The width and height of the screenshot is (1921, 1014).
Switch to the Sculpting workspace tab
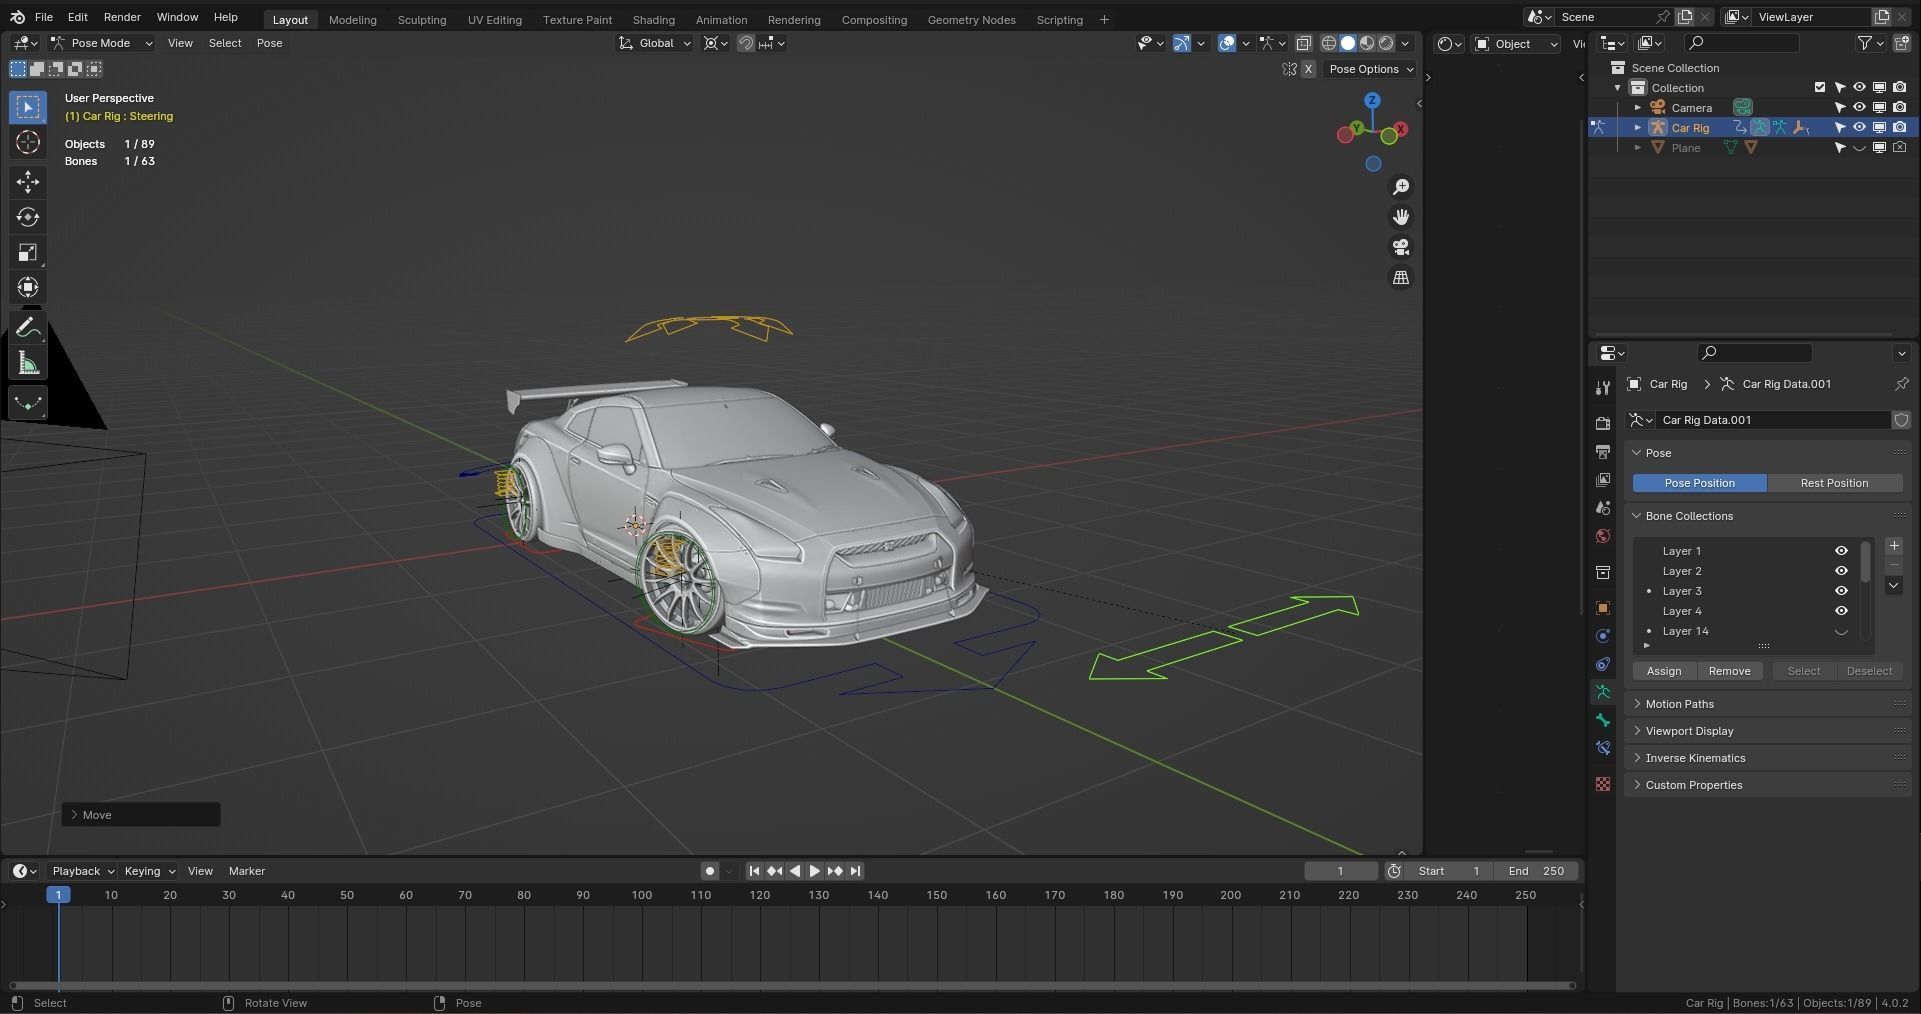pos(421,19)
